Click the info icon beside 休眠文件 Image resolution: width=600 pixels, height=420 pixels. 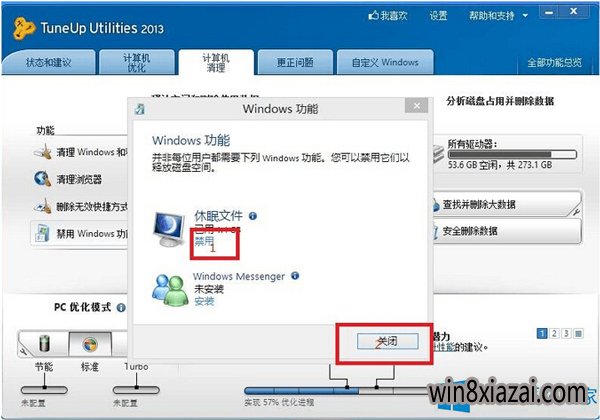click(253, 216)
